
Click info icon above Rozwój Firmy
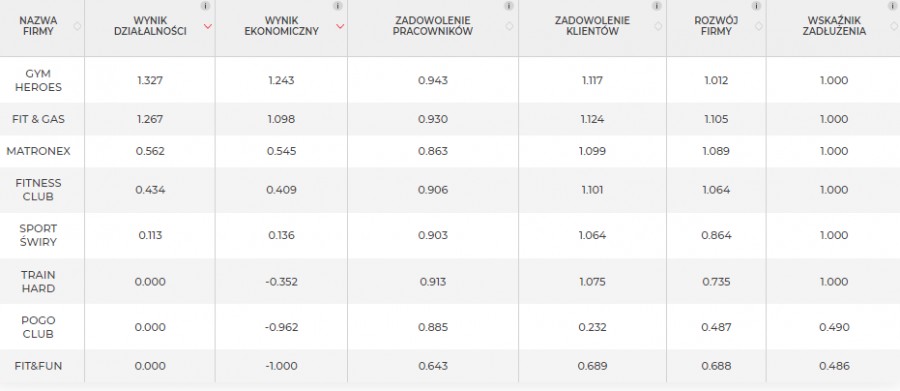tap(757, 6)
